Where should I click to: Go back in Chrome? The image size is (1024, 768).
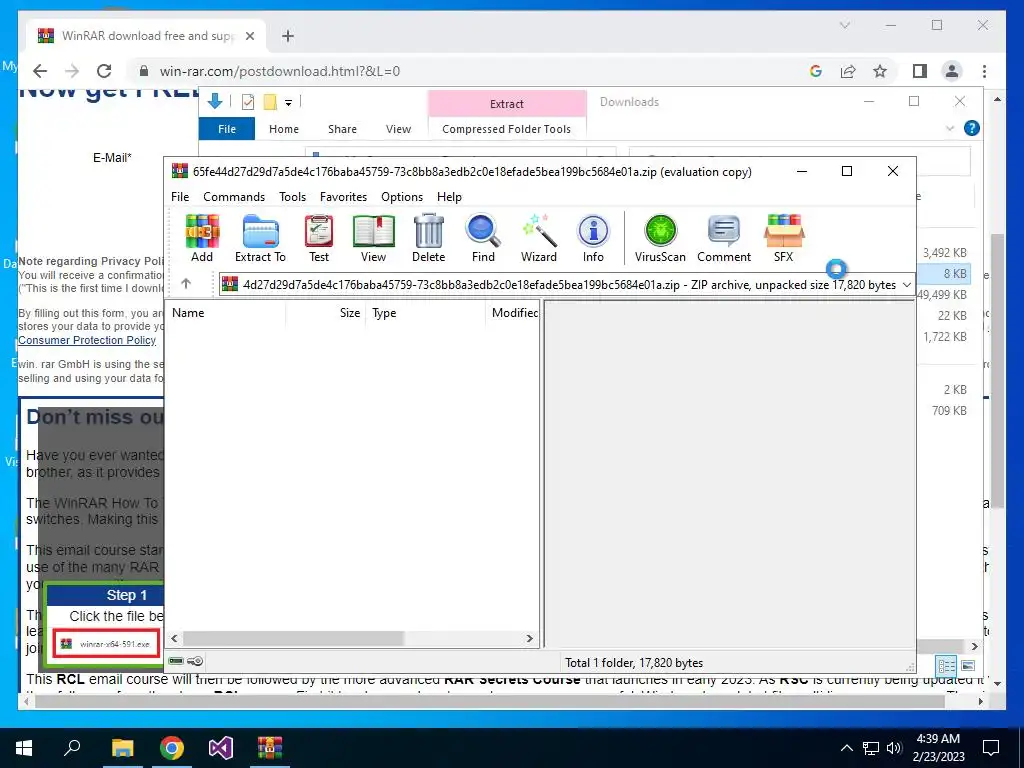point(40,71)
